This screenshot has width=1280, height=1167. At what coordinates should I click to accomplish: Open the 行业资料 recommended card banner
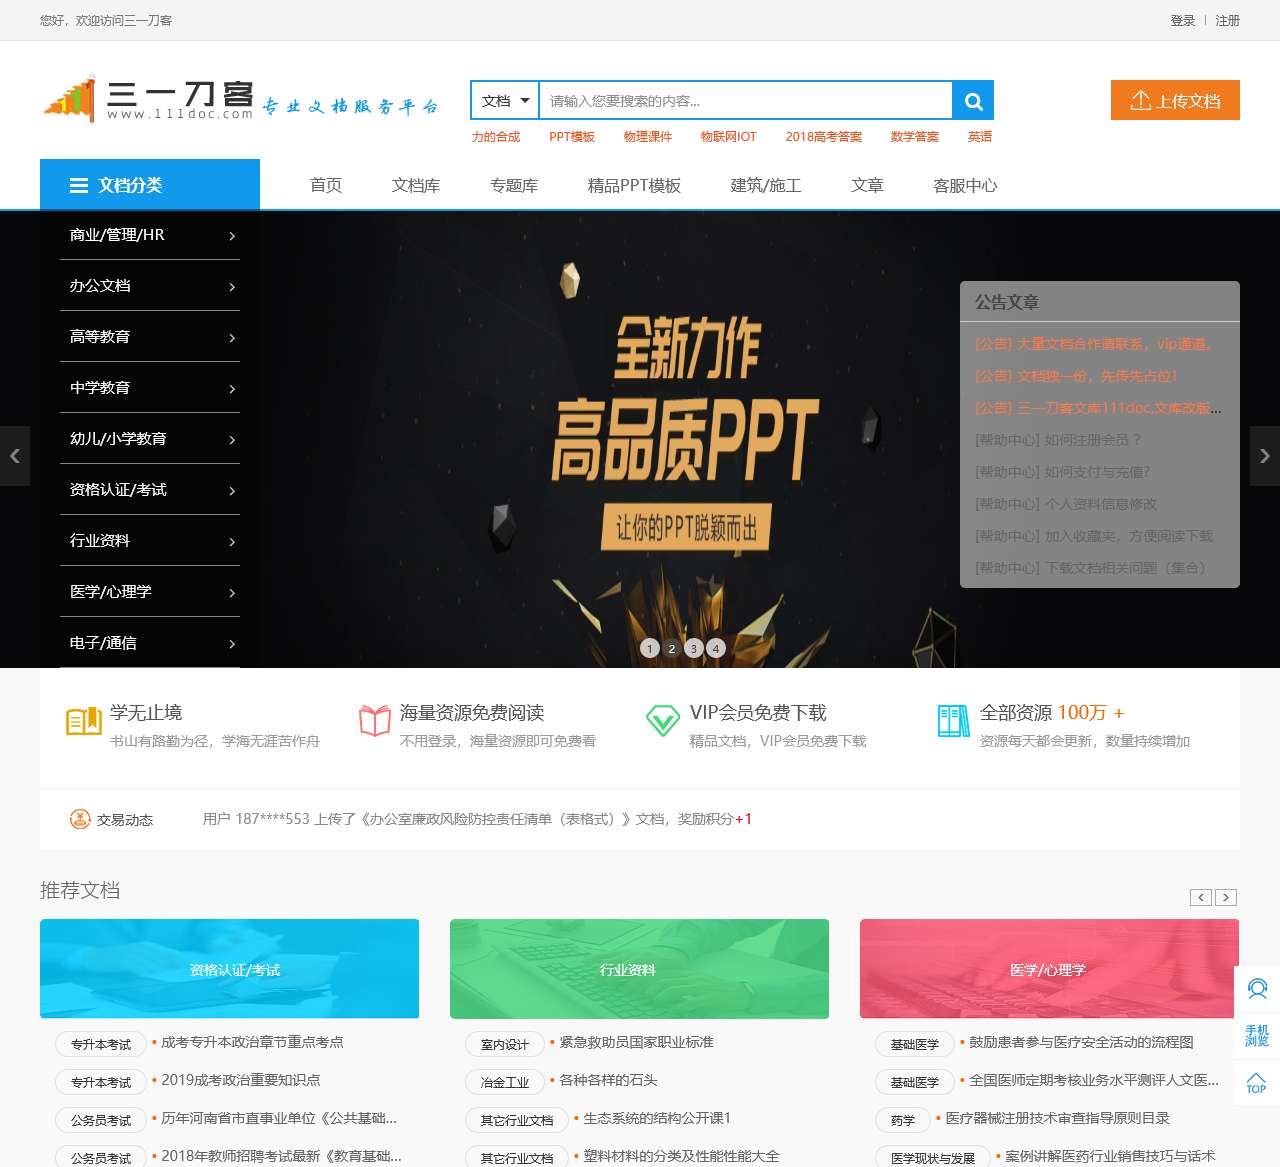(640, 969)
